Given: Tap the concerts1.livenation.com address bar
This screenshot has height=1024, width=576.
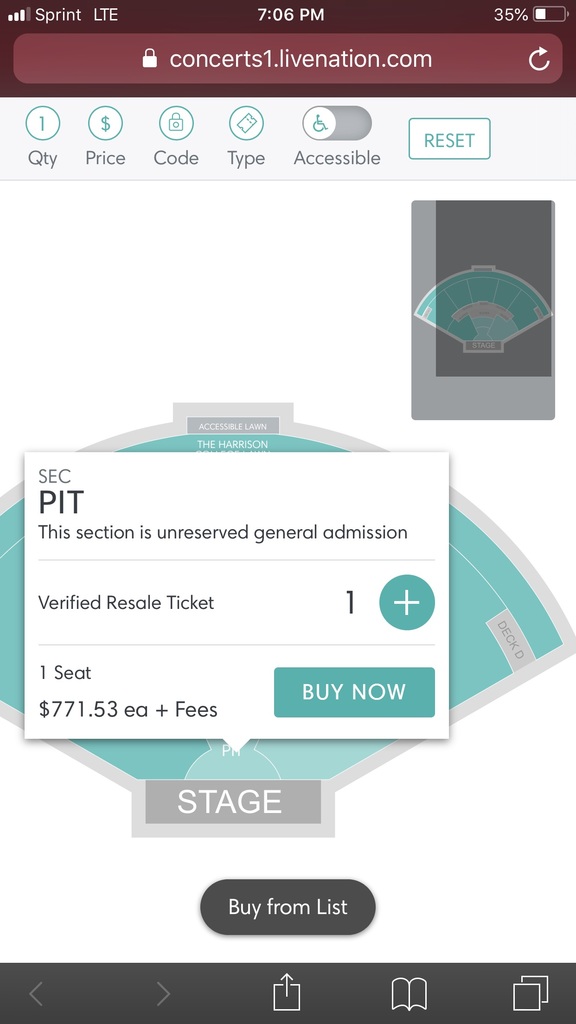Looking at the screenshot, I should tap(288, 59).
